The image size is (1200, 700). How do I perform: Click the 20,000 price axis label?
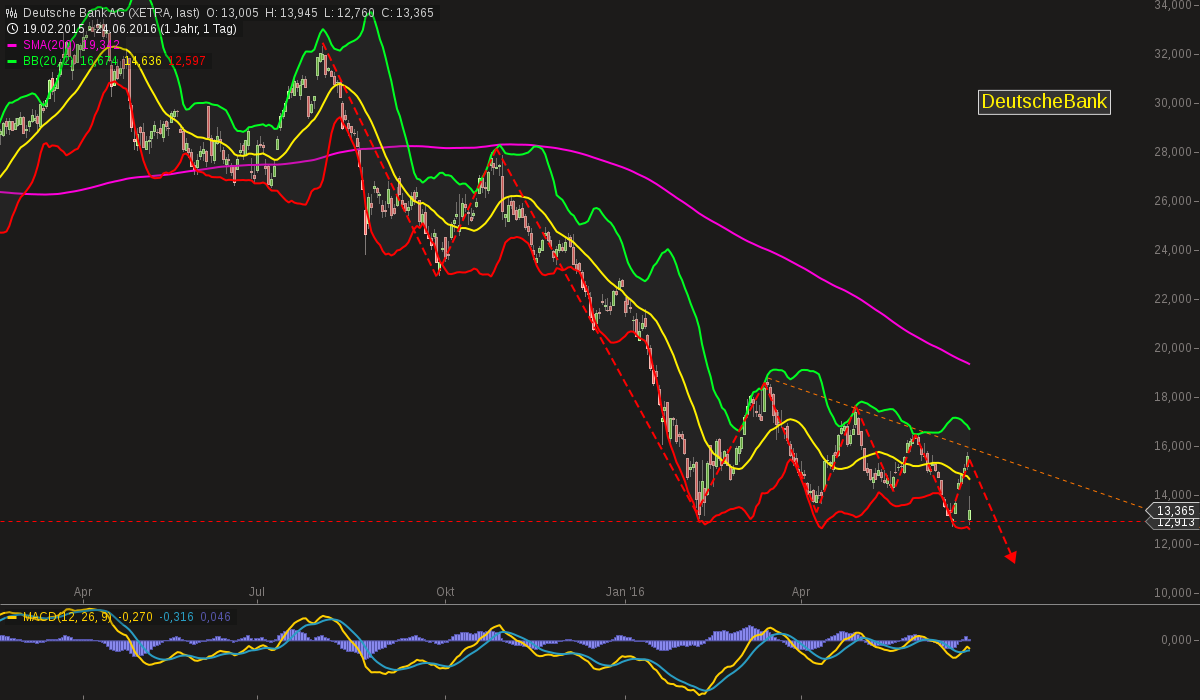[1173, 347]
